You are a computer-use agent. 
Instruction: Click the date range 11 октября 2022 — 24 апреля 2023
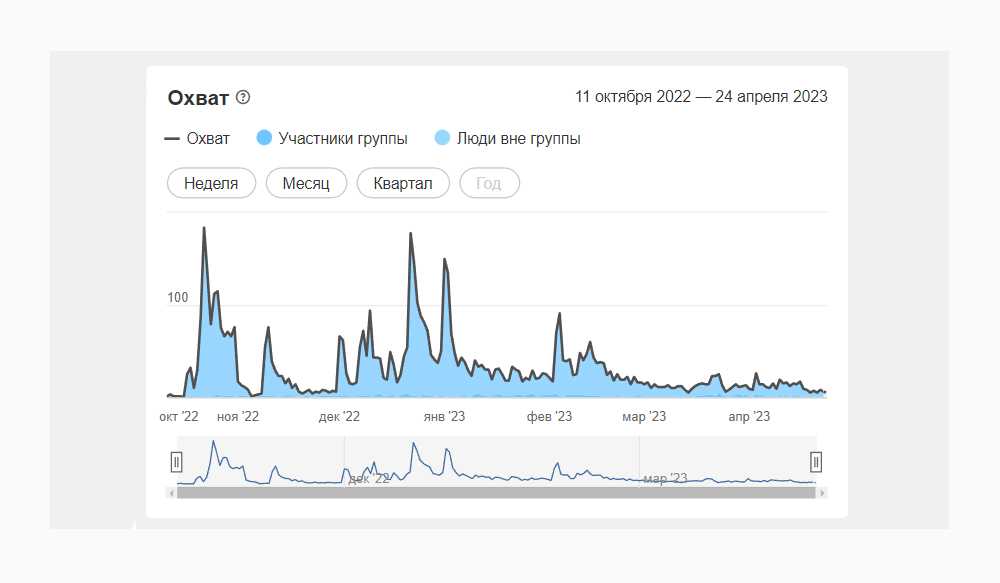(701, 97)
